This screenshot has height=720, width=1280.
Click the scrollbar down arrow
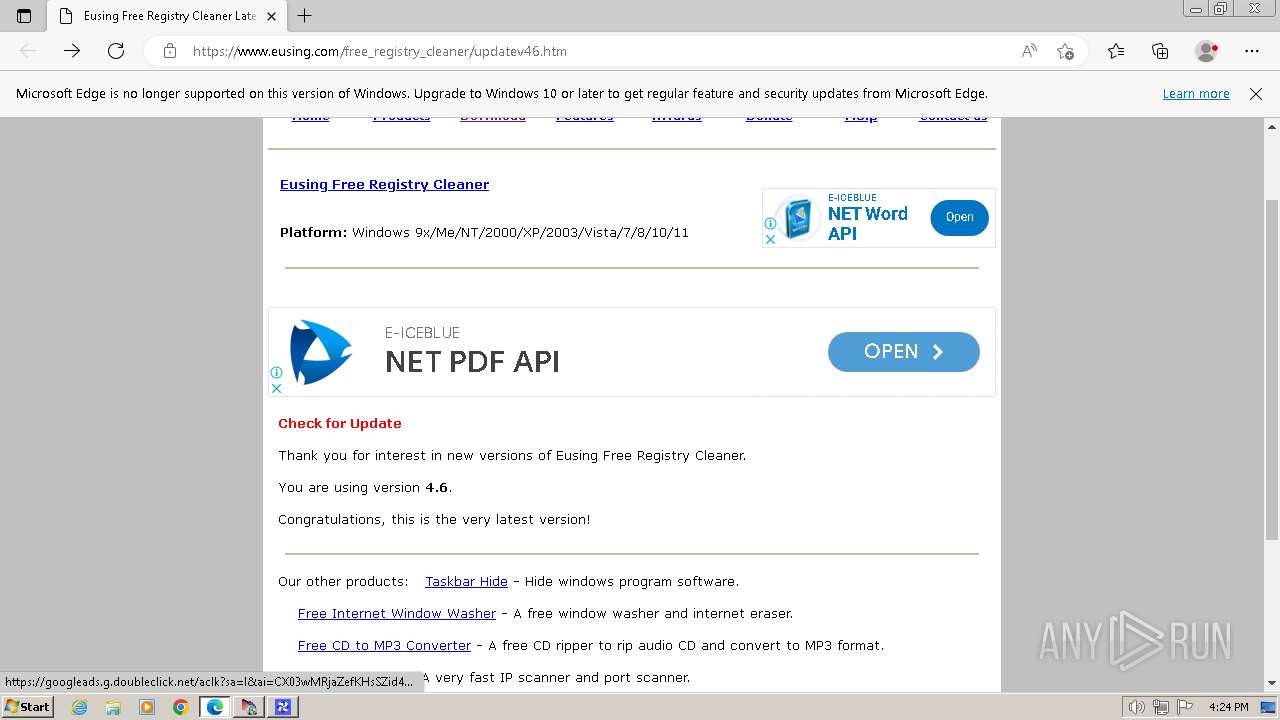click(x=1272, y=683)
